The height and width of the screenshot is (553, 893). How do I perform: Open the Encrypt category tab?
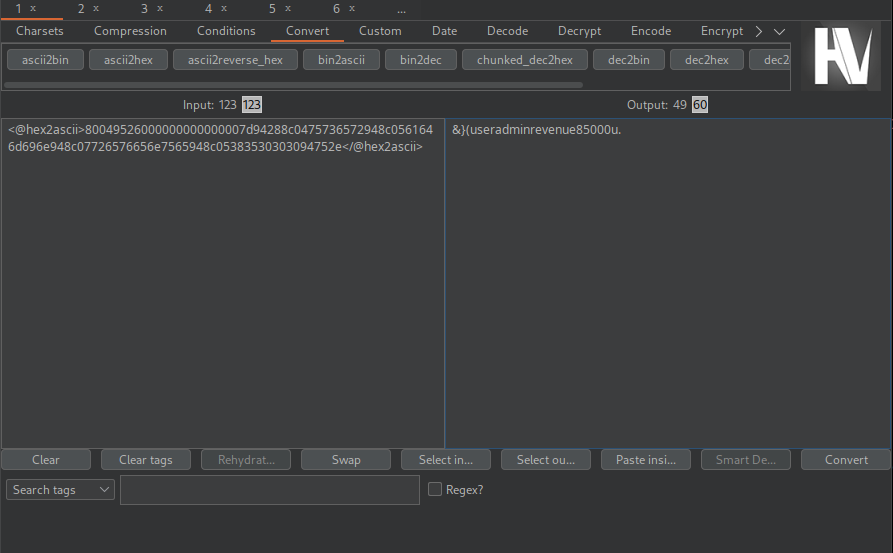721,31
